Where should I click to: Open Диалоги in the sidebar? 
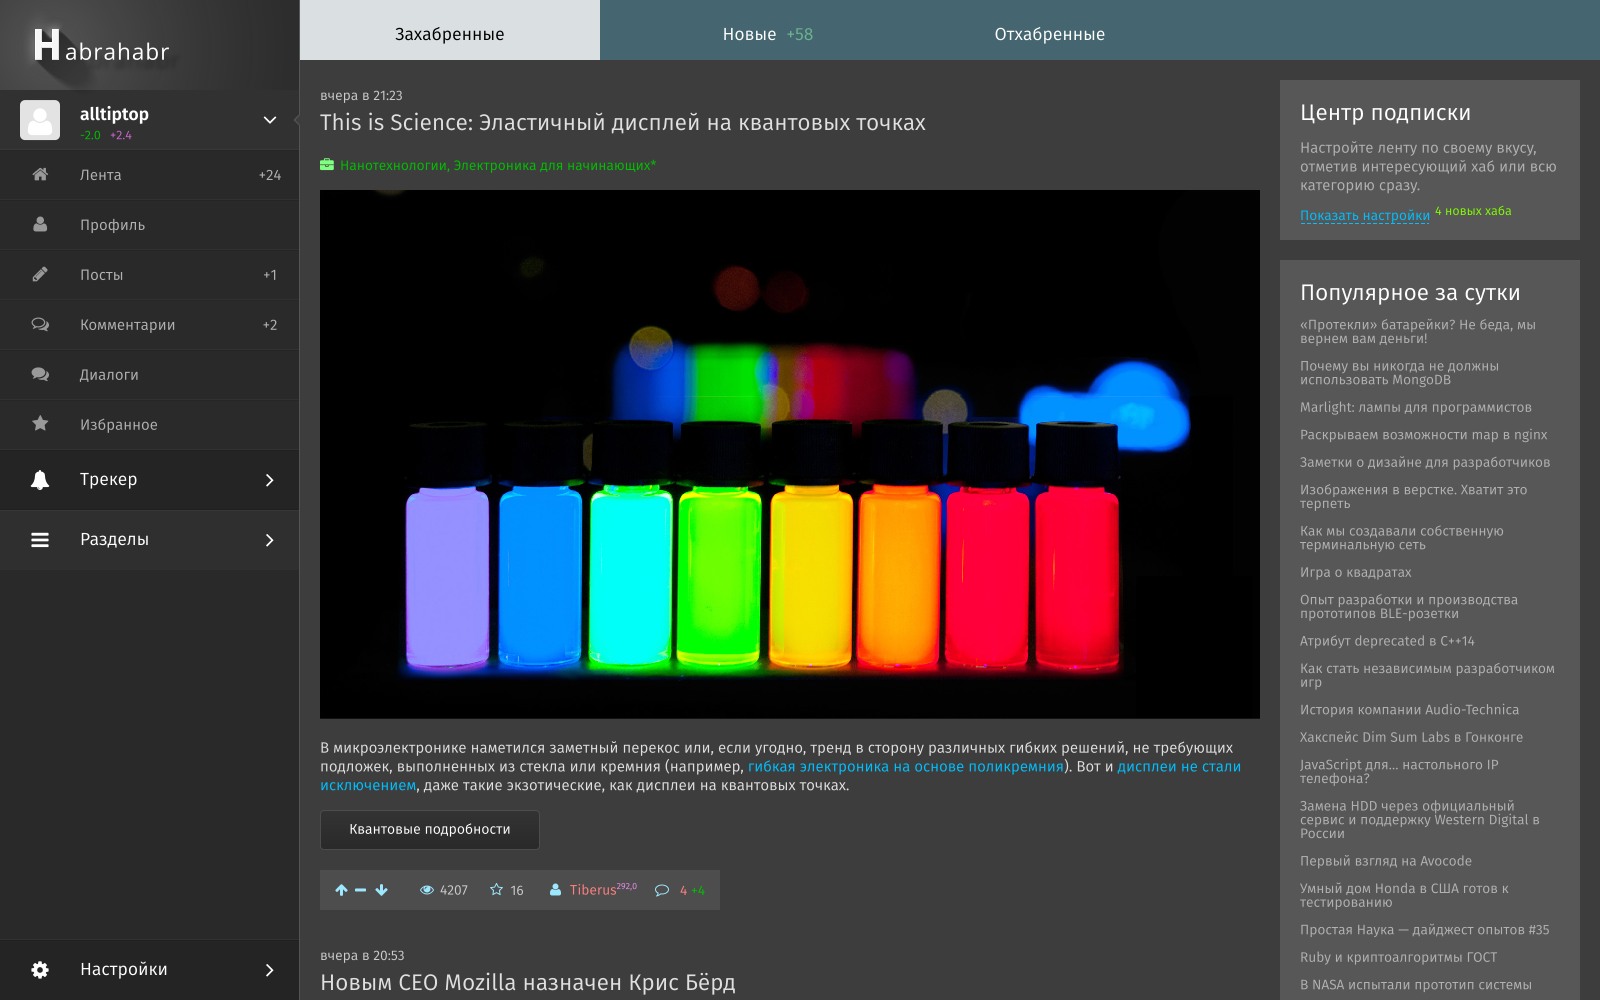[x=150, y=375]
